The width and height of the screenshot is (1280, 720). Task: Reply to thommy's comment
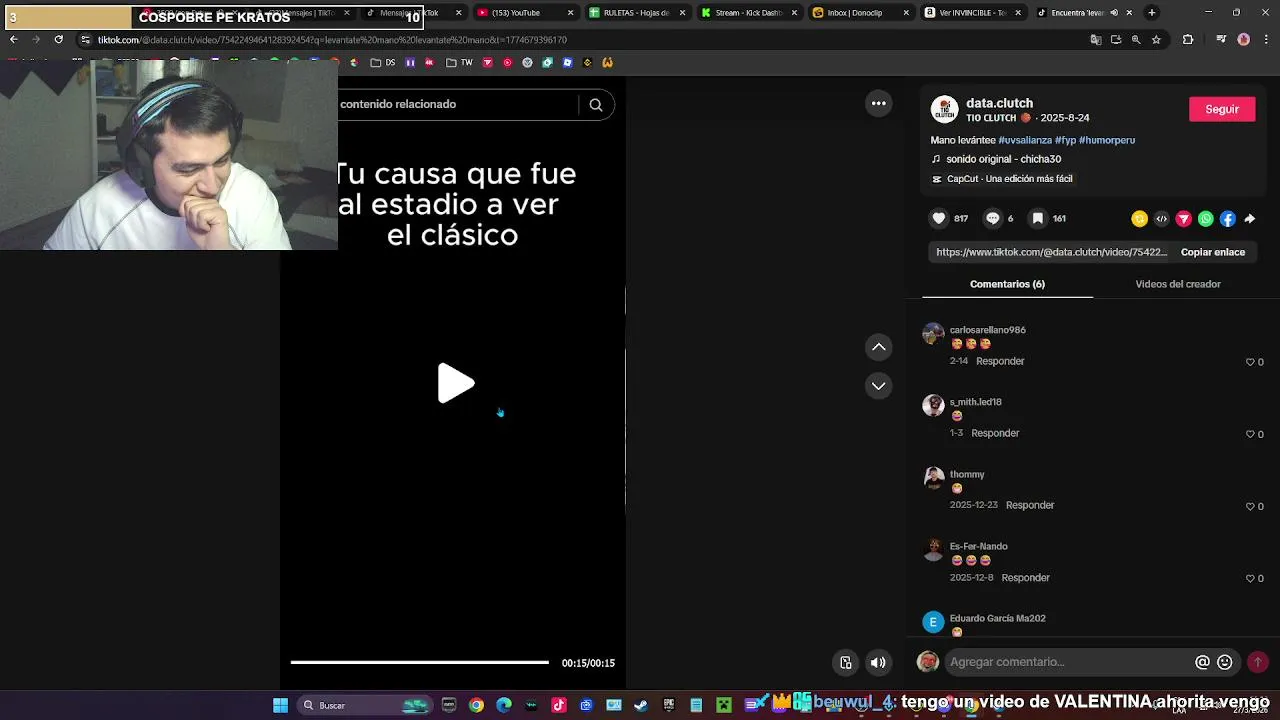[x=1030, y=505]
